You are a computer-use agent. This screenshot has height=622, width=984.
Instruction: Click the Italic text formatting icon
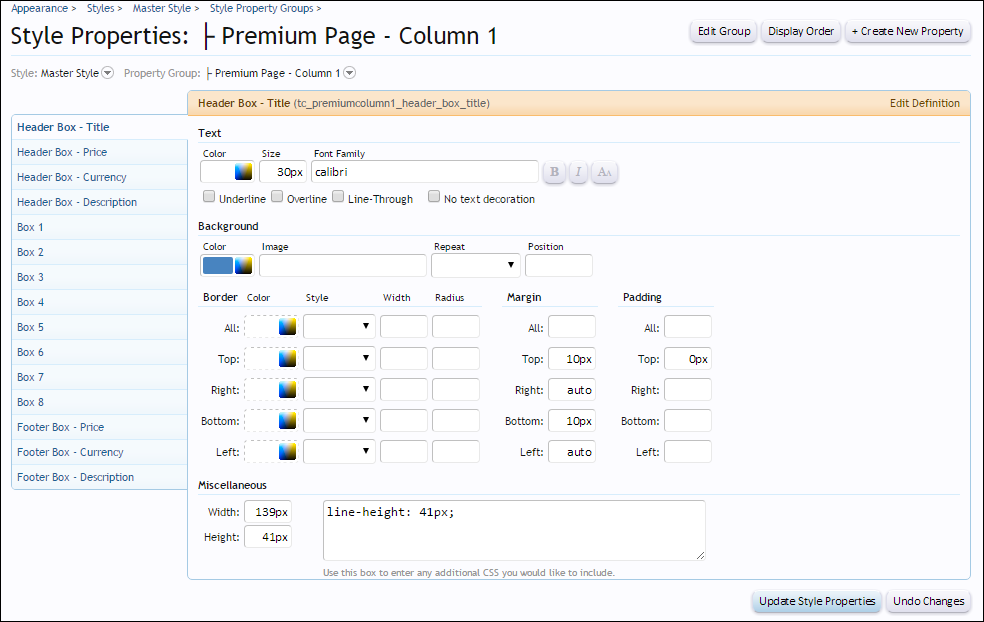pos(579,172)
